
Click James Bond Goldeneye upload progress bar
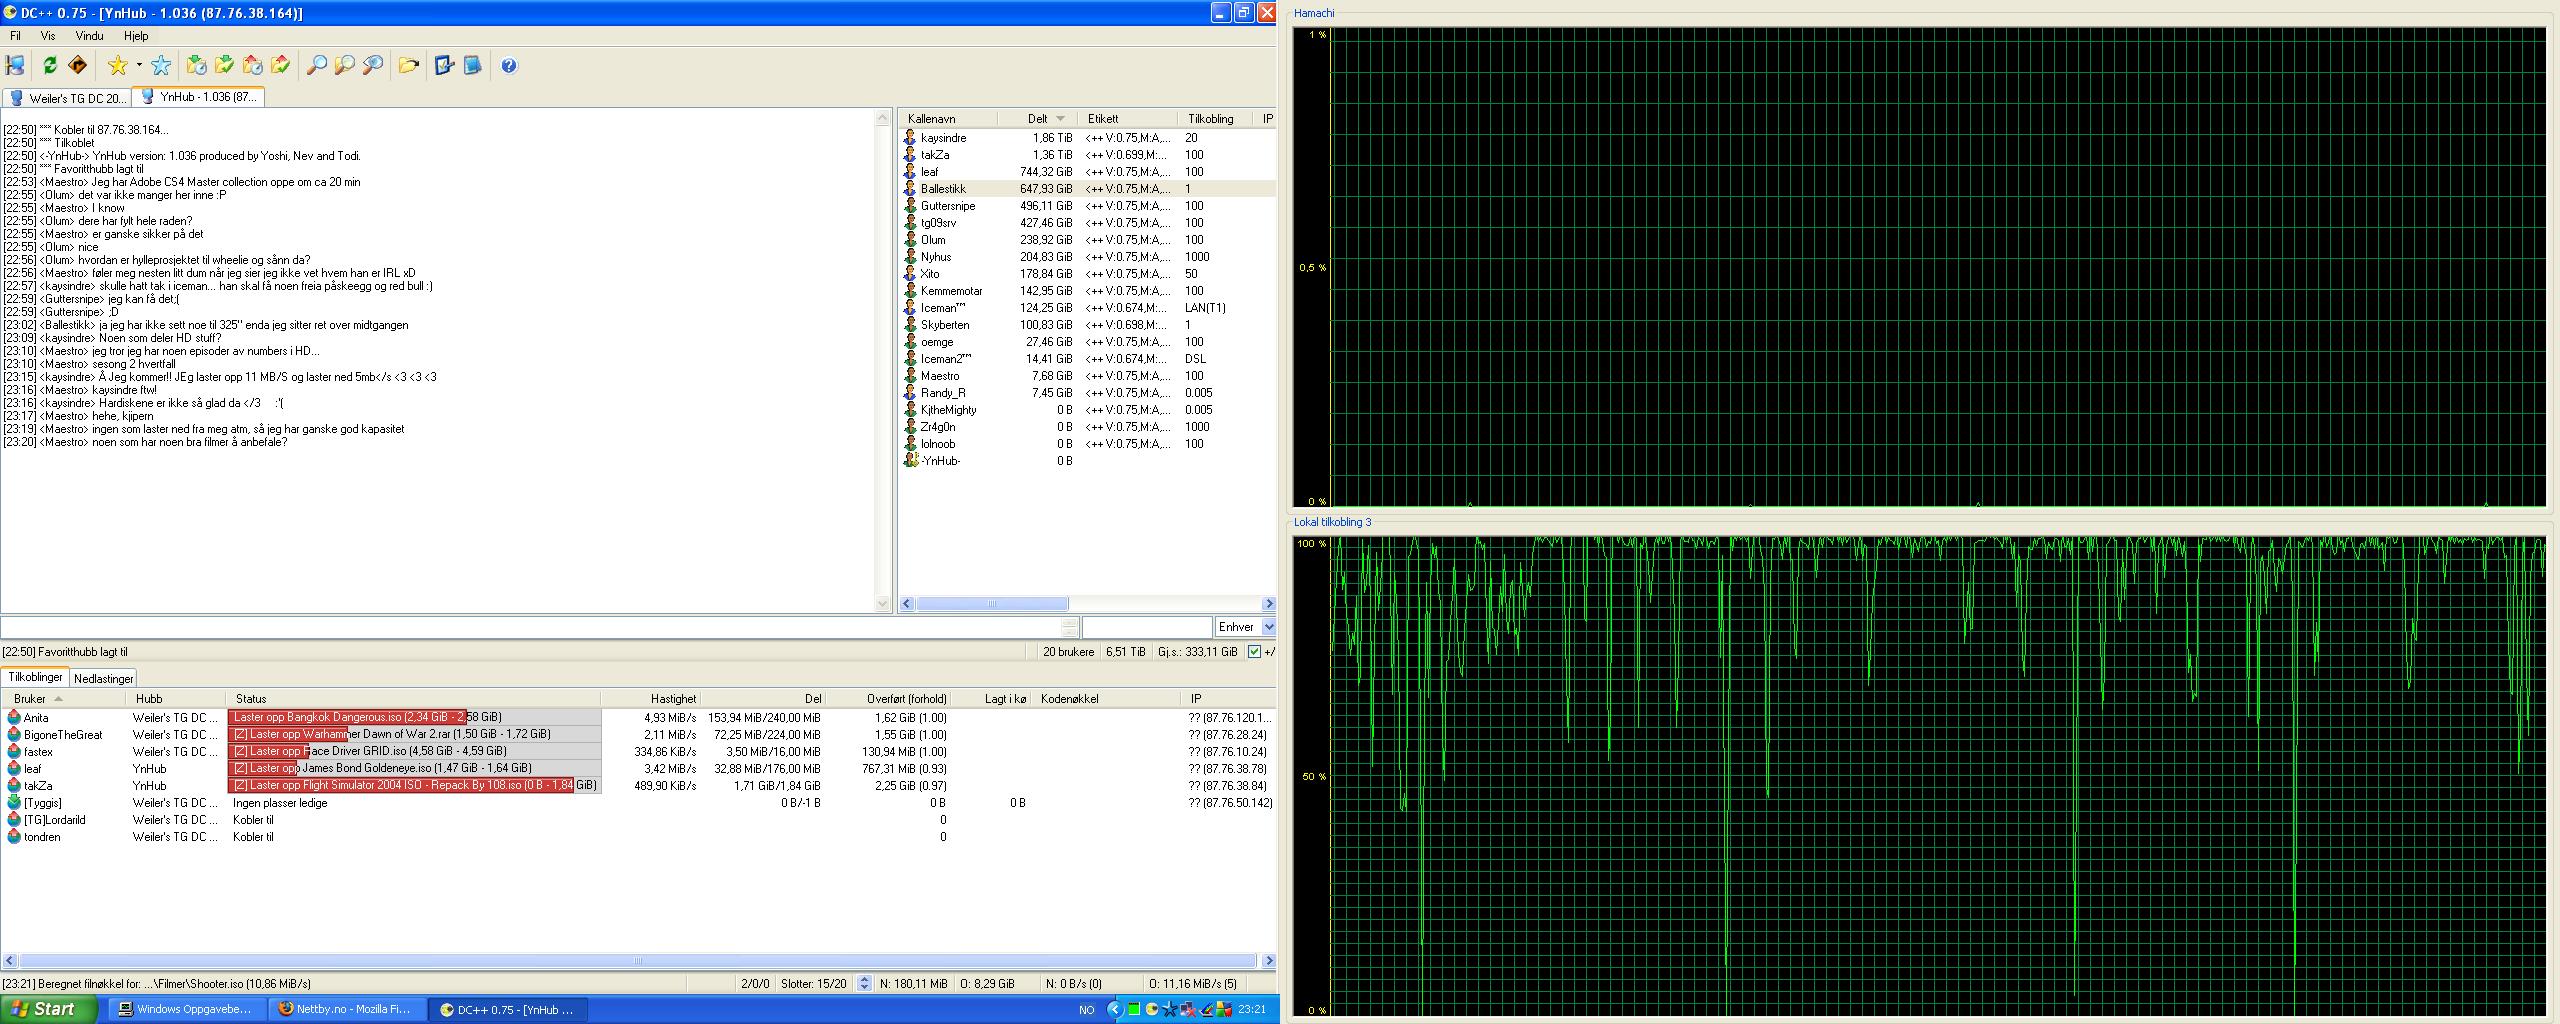click(415, 768)
